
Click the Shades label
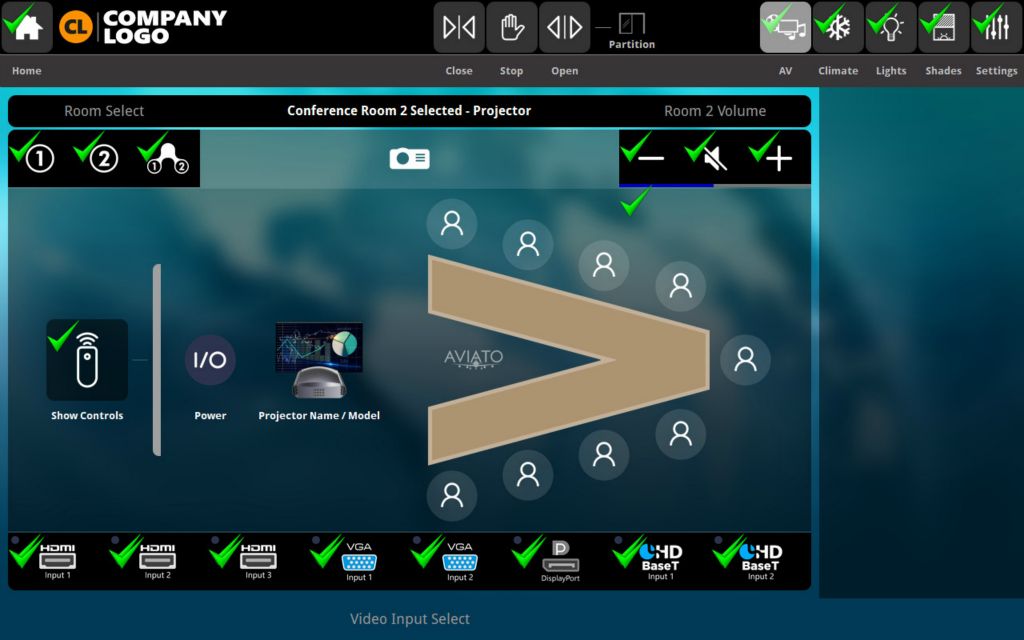tap(944, 71)
